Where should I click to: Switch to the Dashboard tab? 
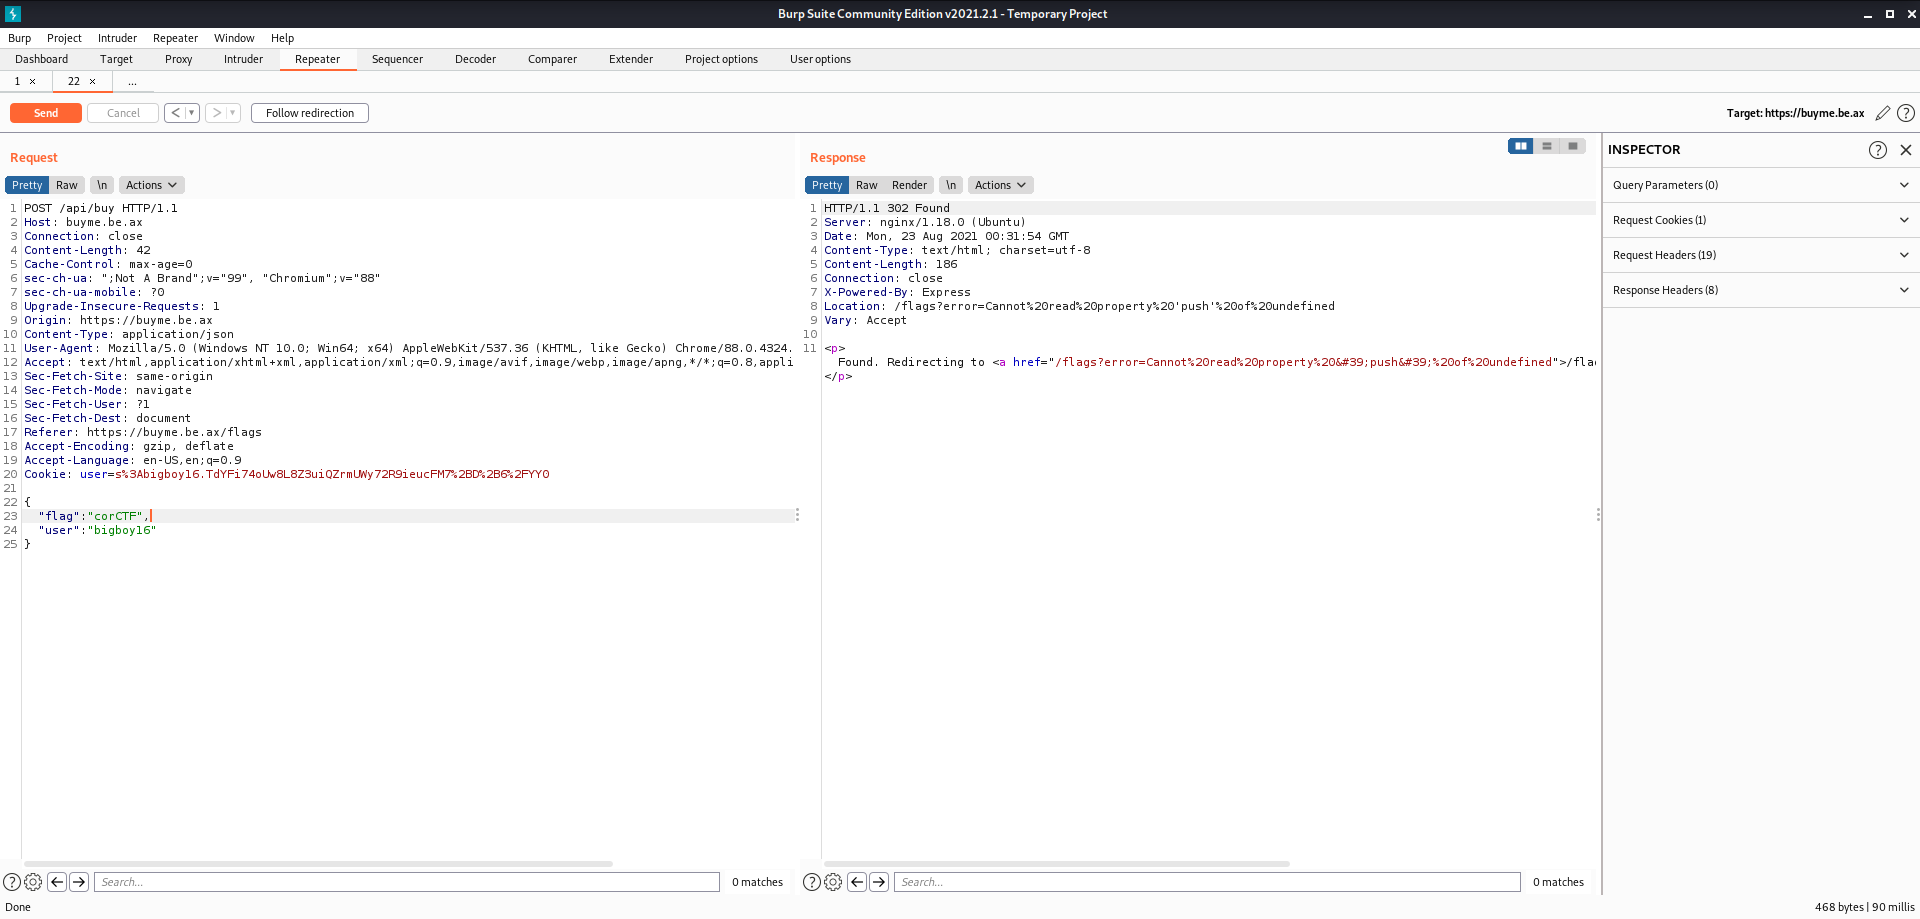pyautogui.click(x=42, y=59)
